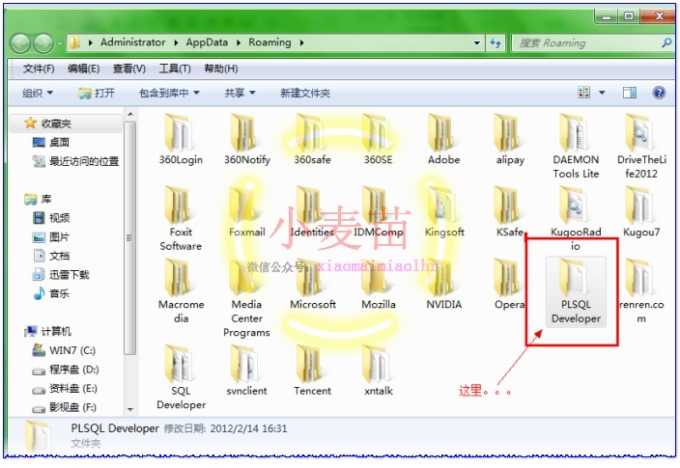Open the 360safe folder

click(x=312, y=140)
